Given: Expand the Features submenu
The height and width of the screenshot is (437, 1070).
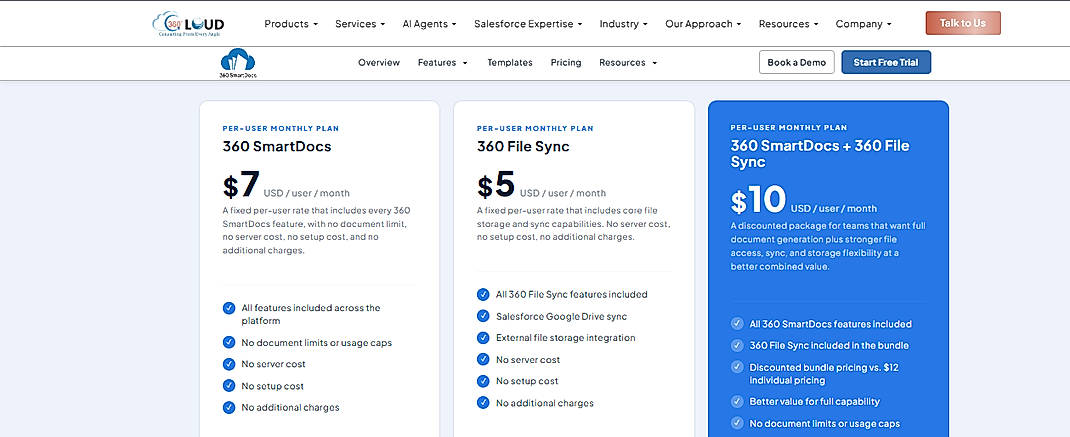Looking at the screenshot, I should click(x=443, y=62).
